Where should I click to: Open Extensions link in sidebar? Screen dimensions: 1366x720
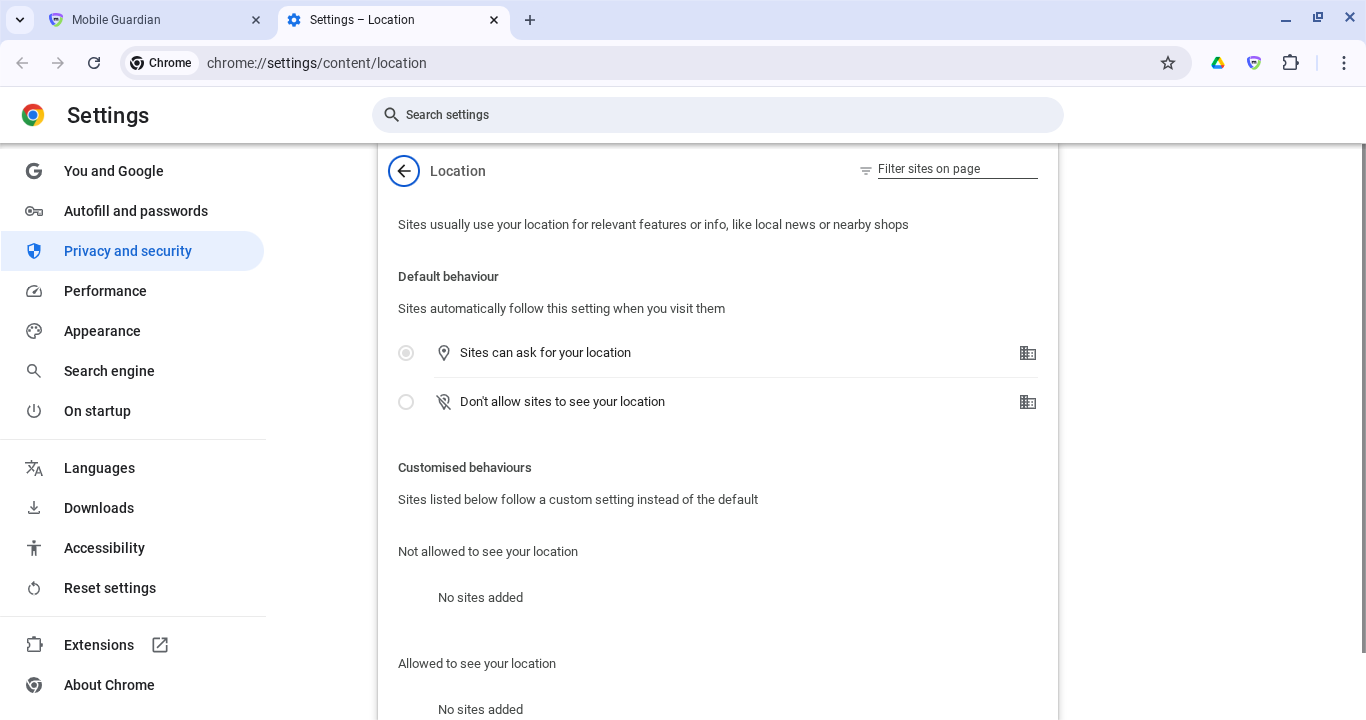point(99,645)
